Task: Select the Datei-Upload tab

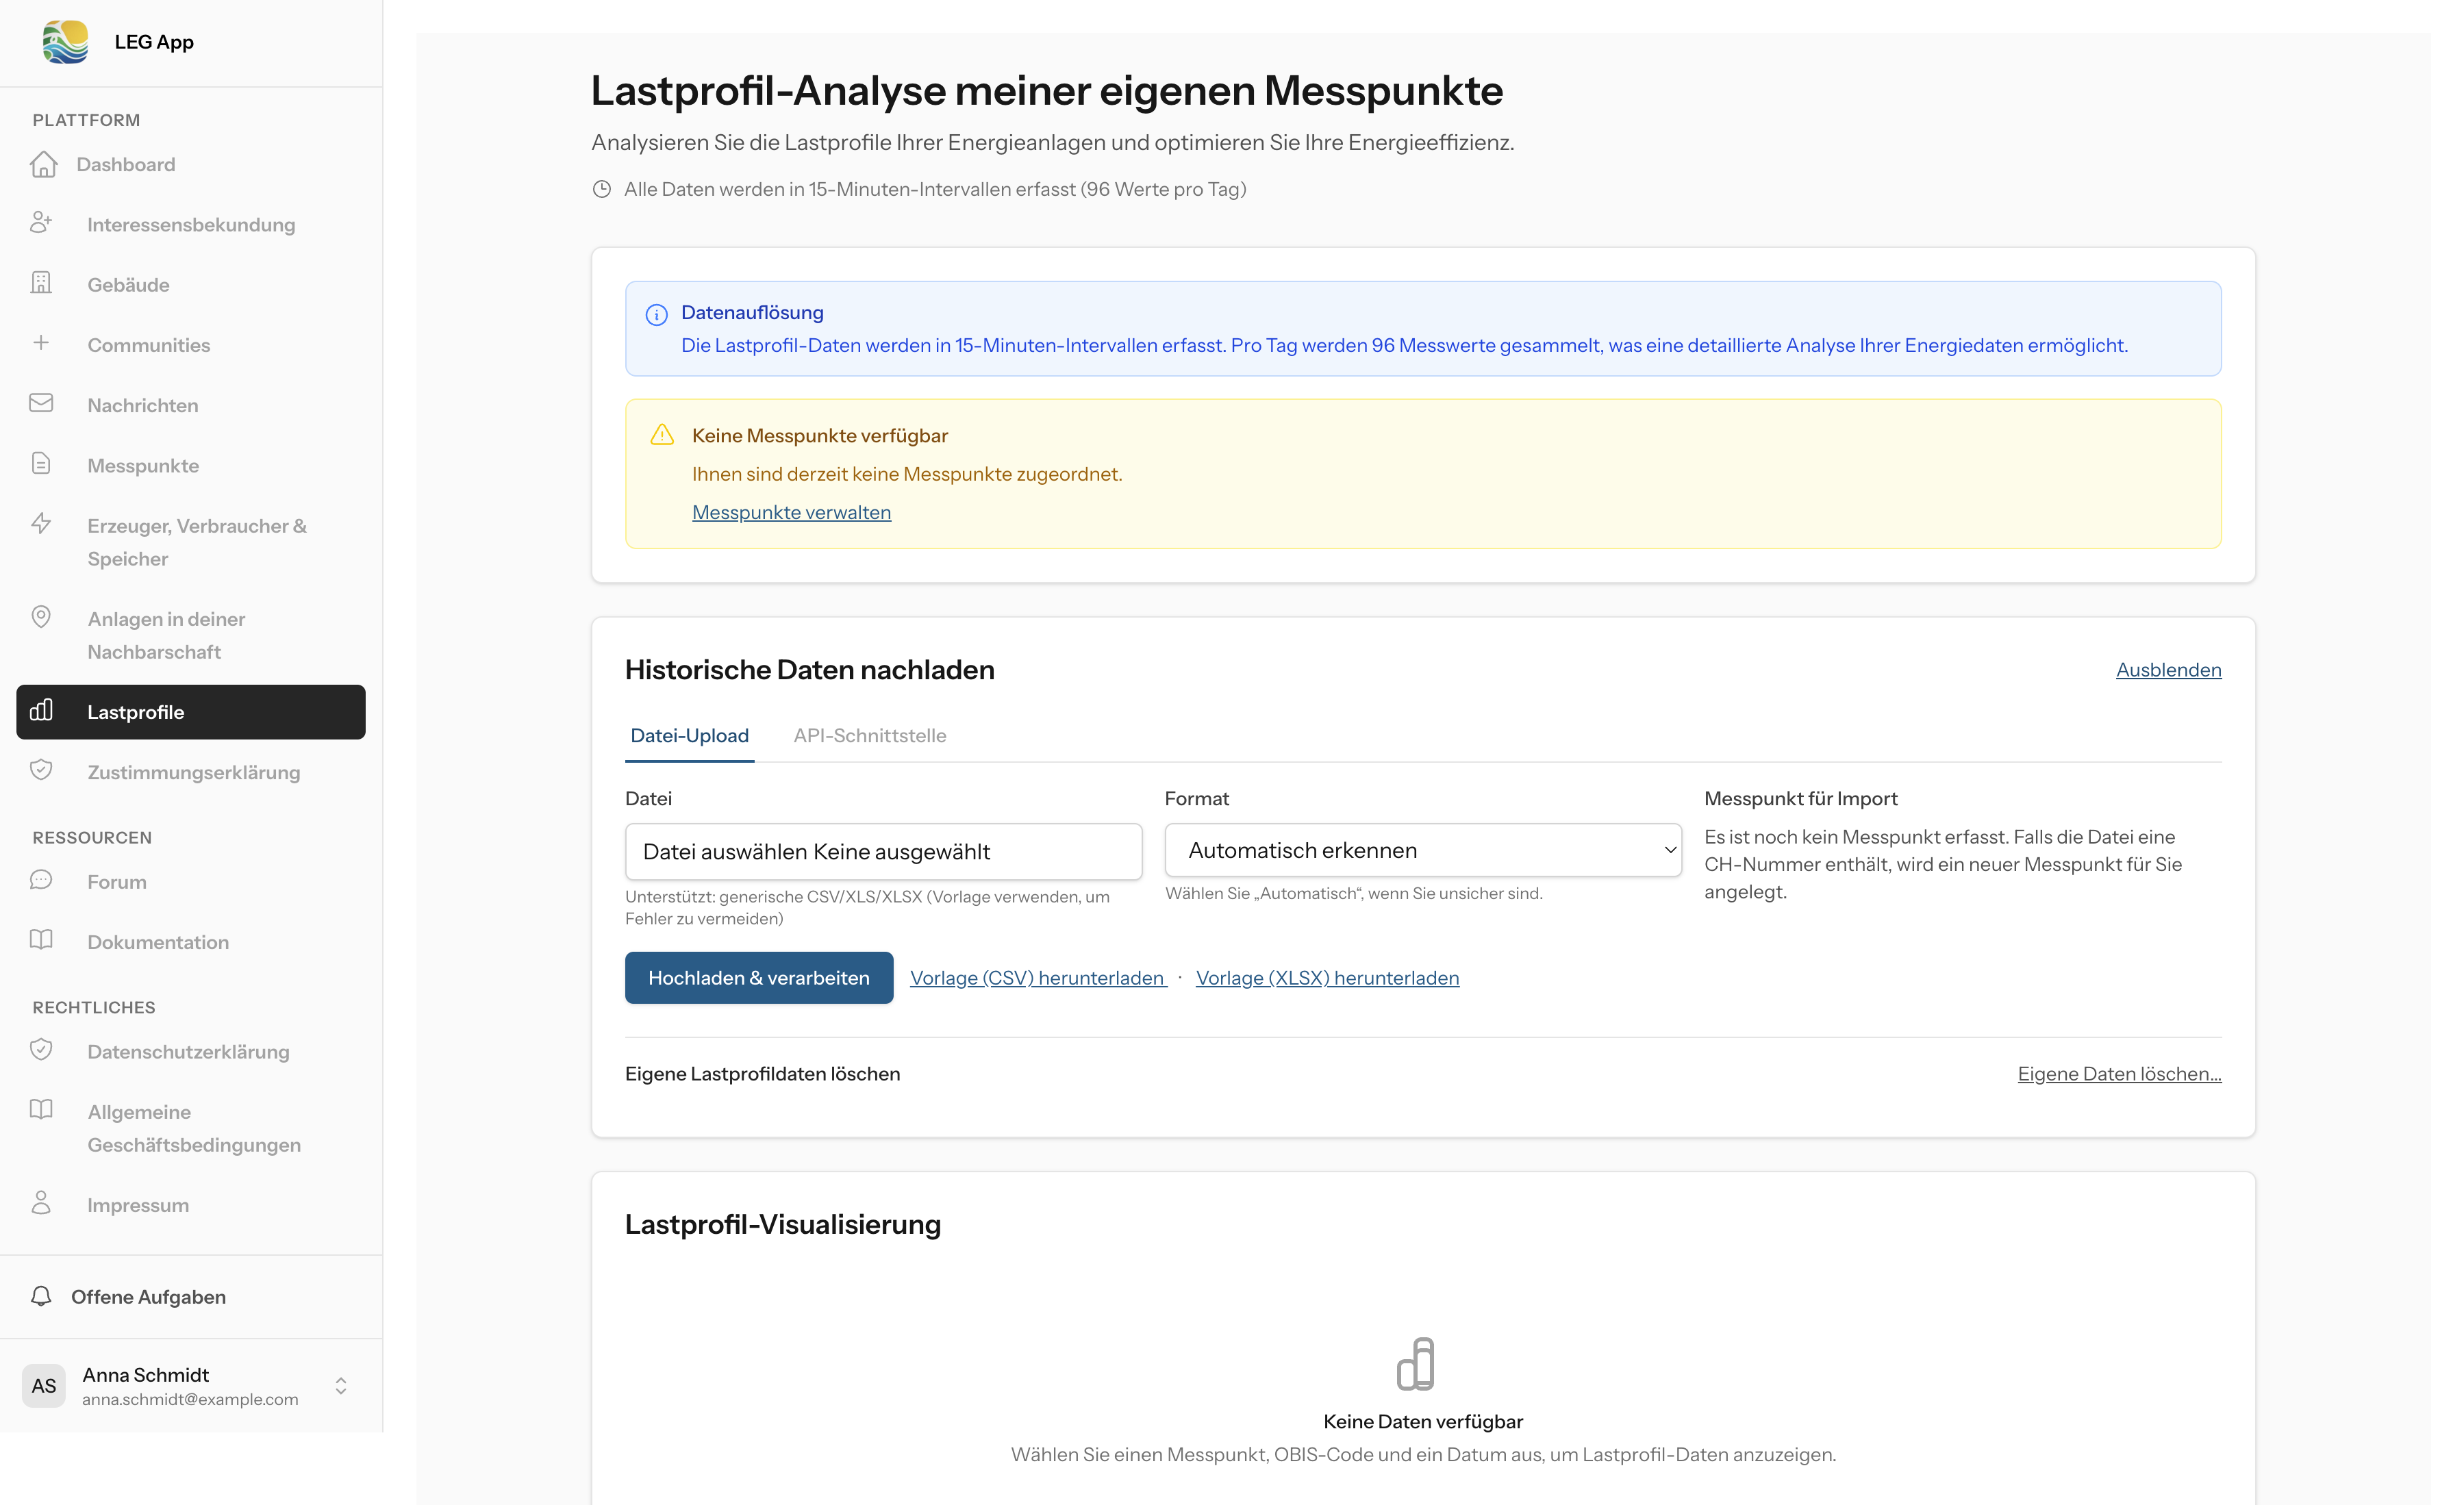Action: [689, 735]
